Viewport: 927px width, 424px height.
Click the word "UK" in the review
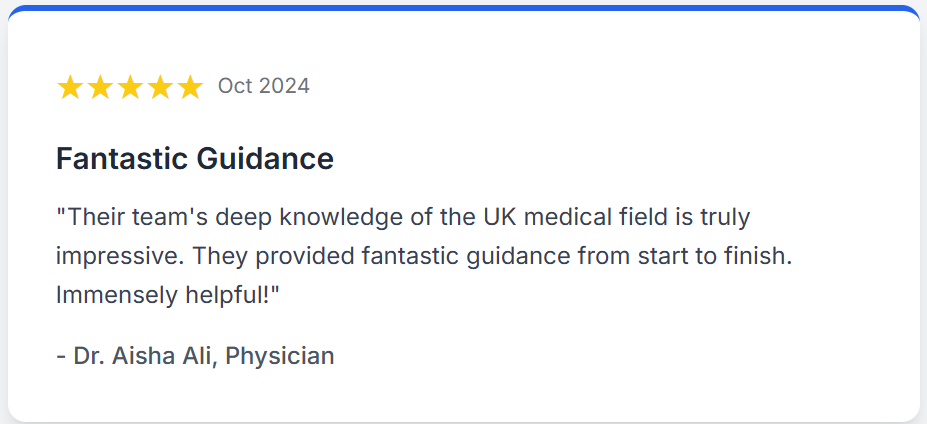pos(498,216)
